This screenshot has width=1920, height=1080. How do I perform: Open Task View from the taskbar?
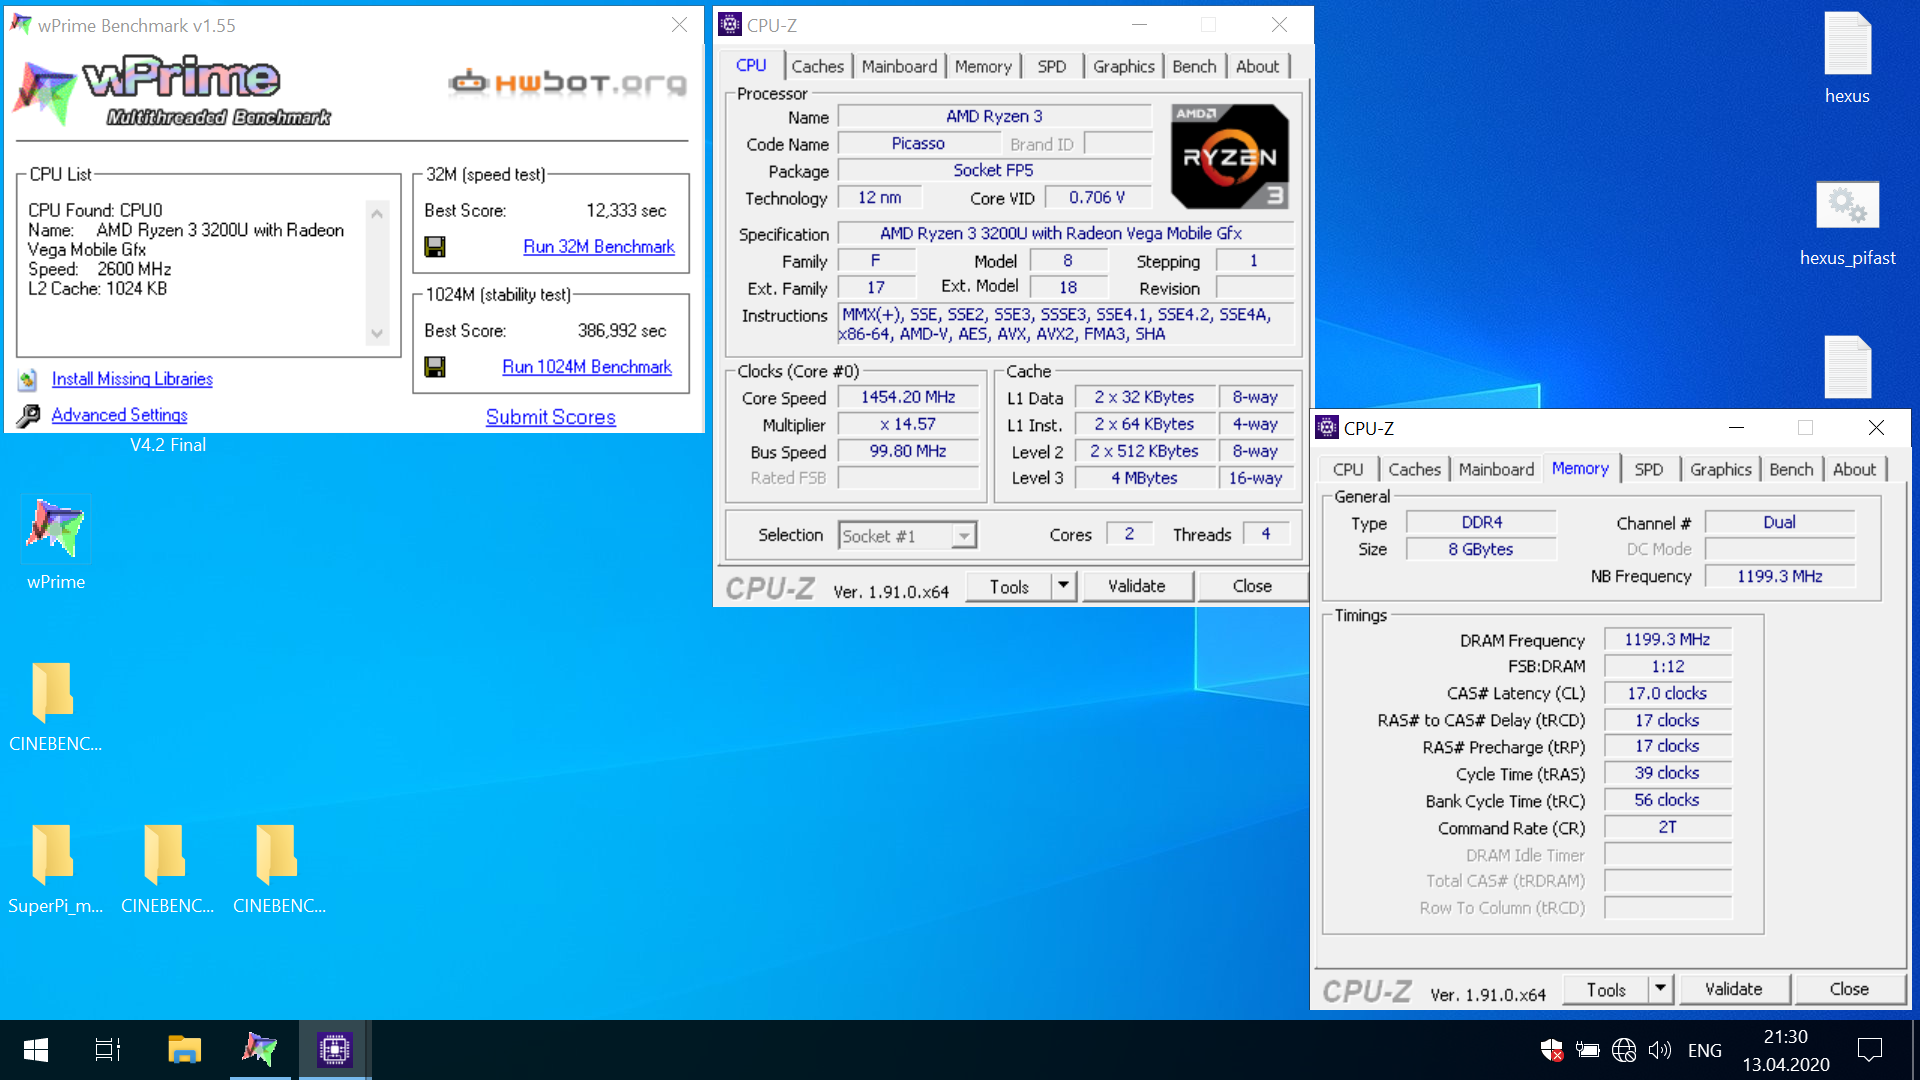pos(108,1050)
